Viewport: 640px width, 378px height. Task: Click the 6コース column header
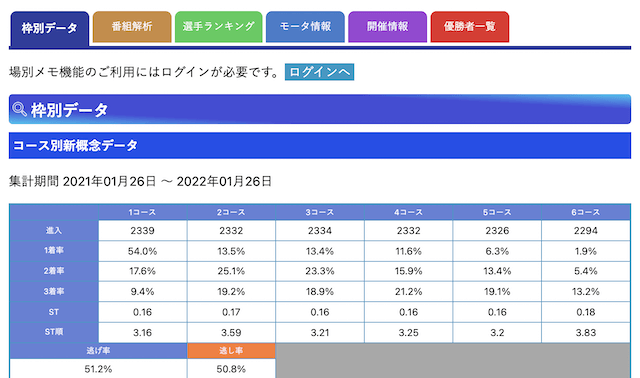coord(586,212)
